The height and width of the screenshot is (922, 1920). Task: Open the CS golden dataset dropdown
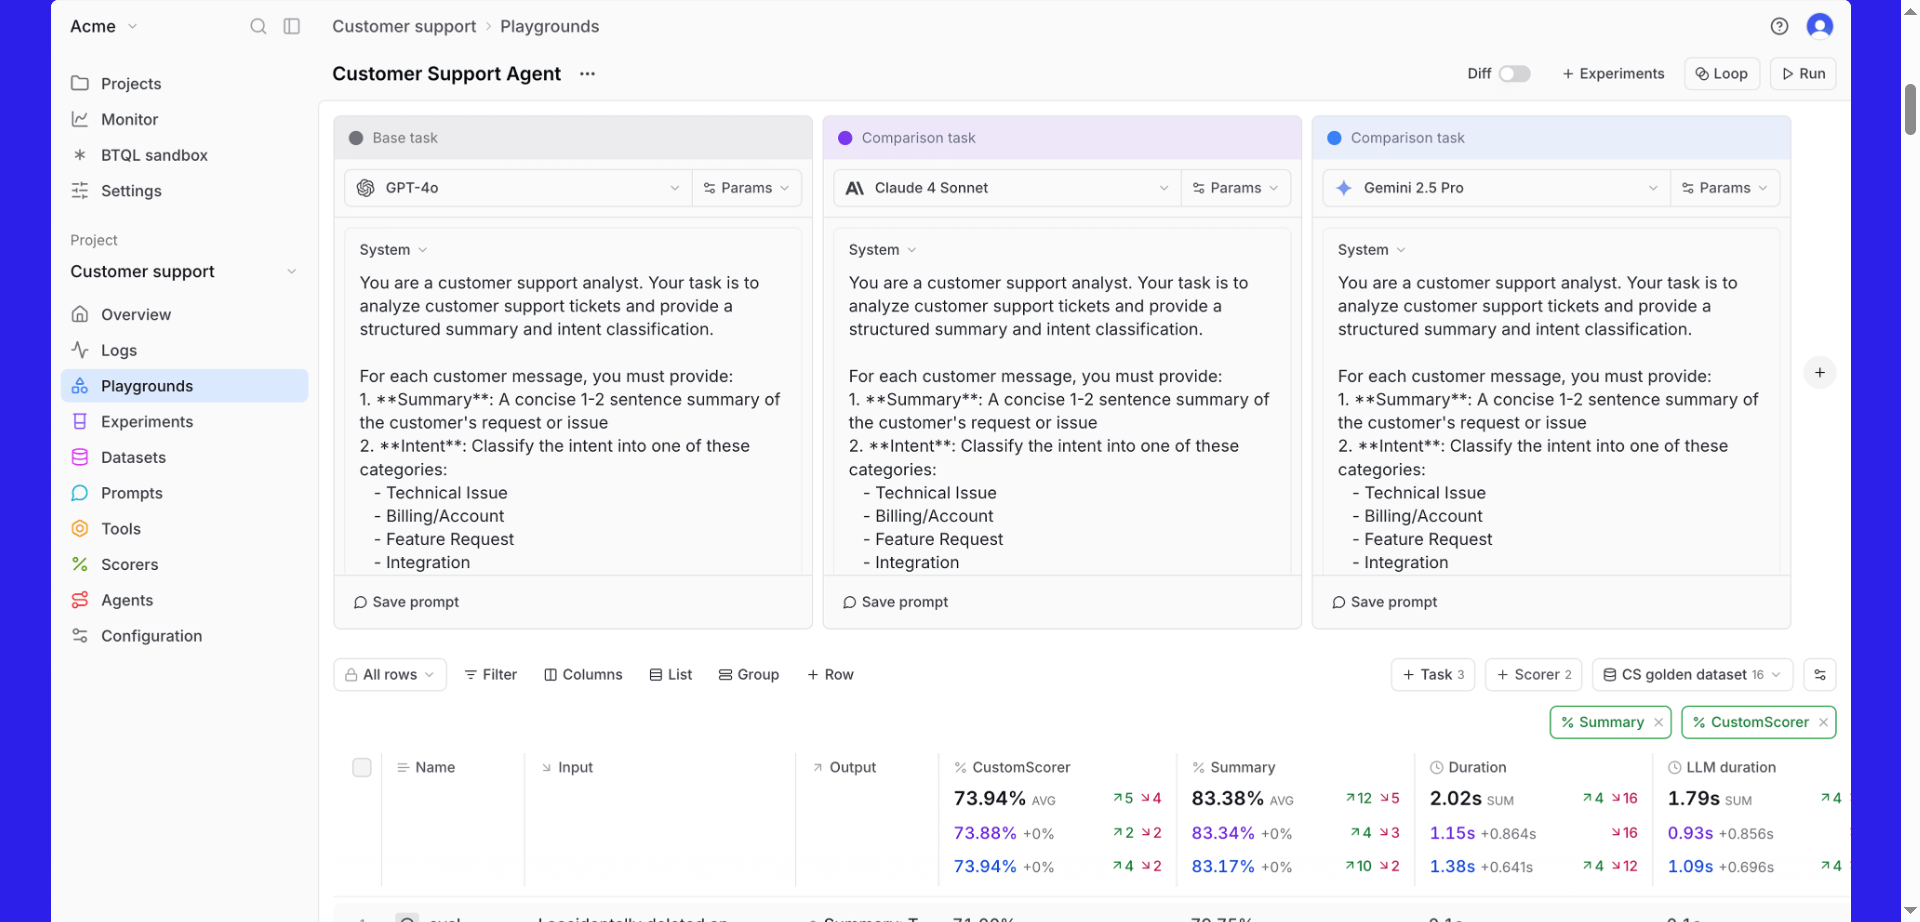[1692, 675]
